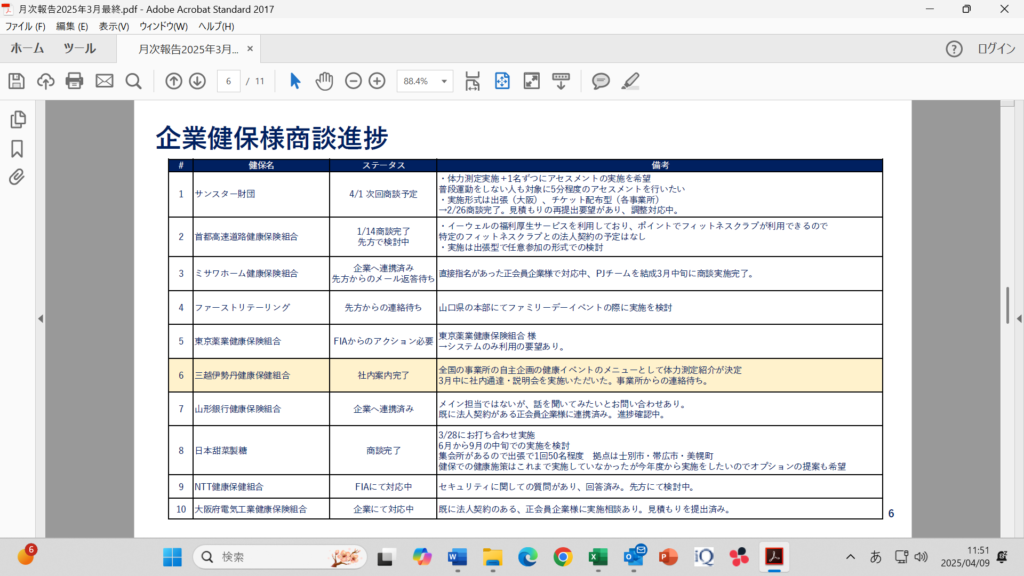Click the page number input field
The width and height of the screenshot is (1024, 576).
(228, 81)
